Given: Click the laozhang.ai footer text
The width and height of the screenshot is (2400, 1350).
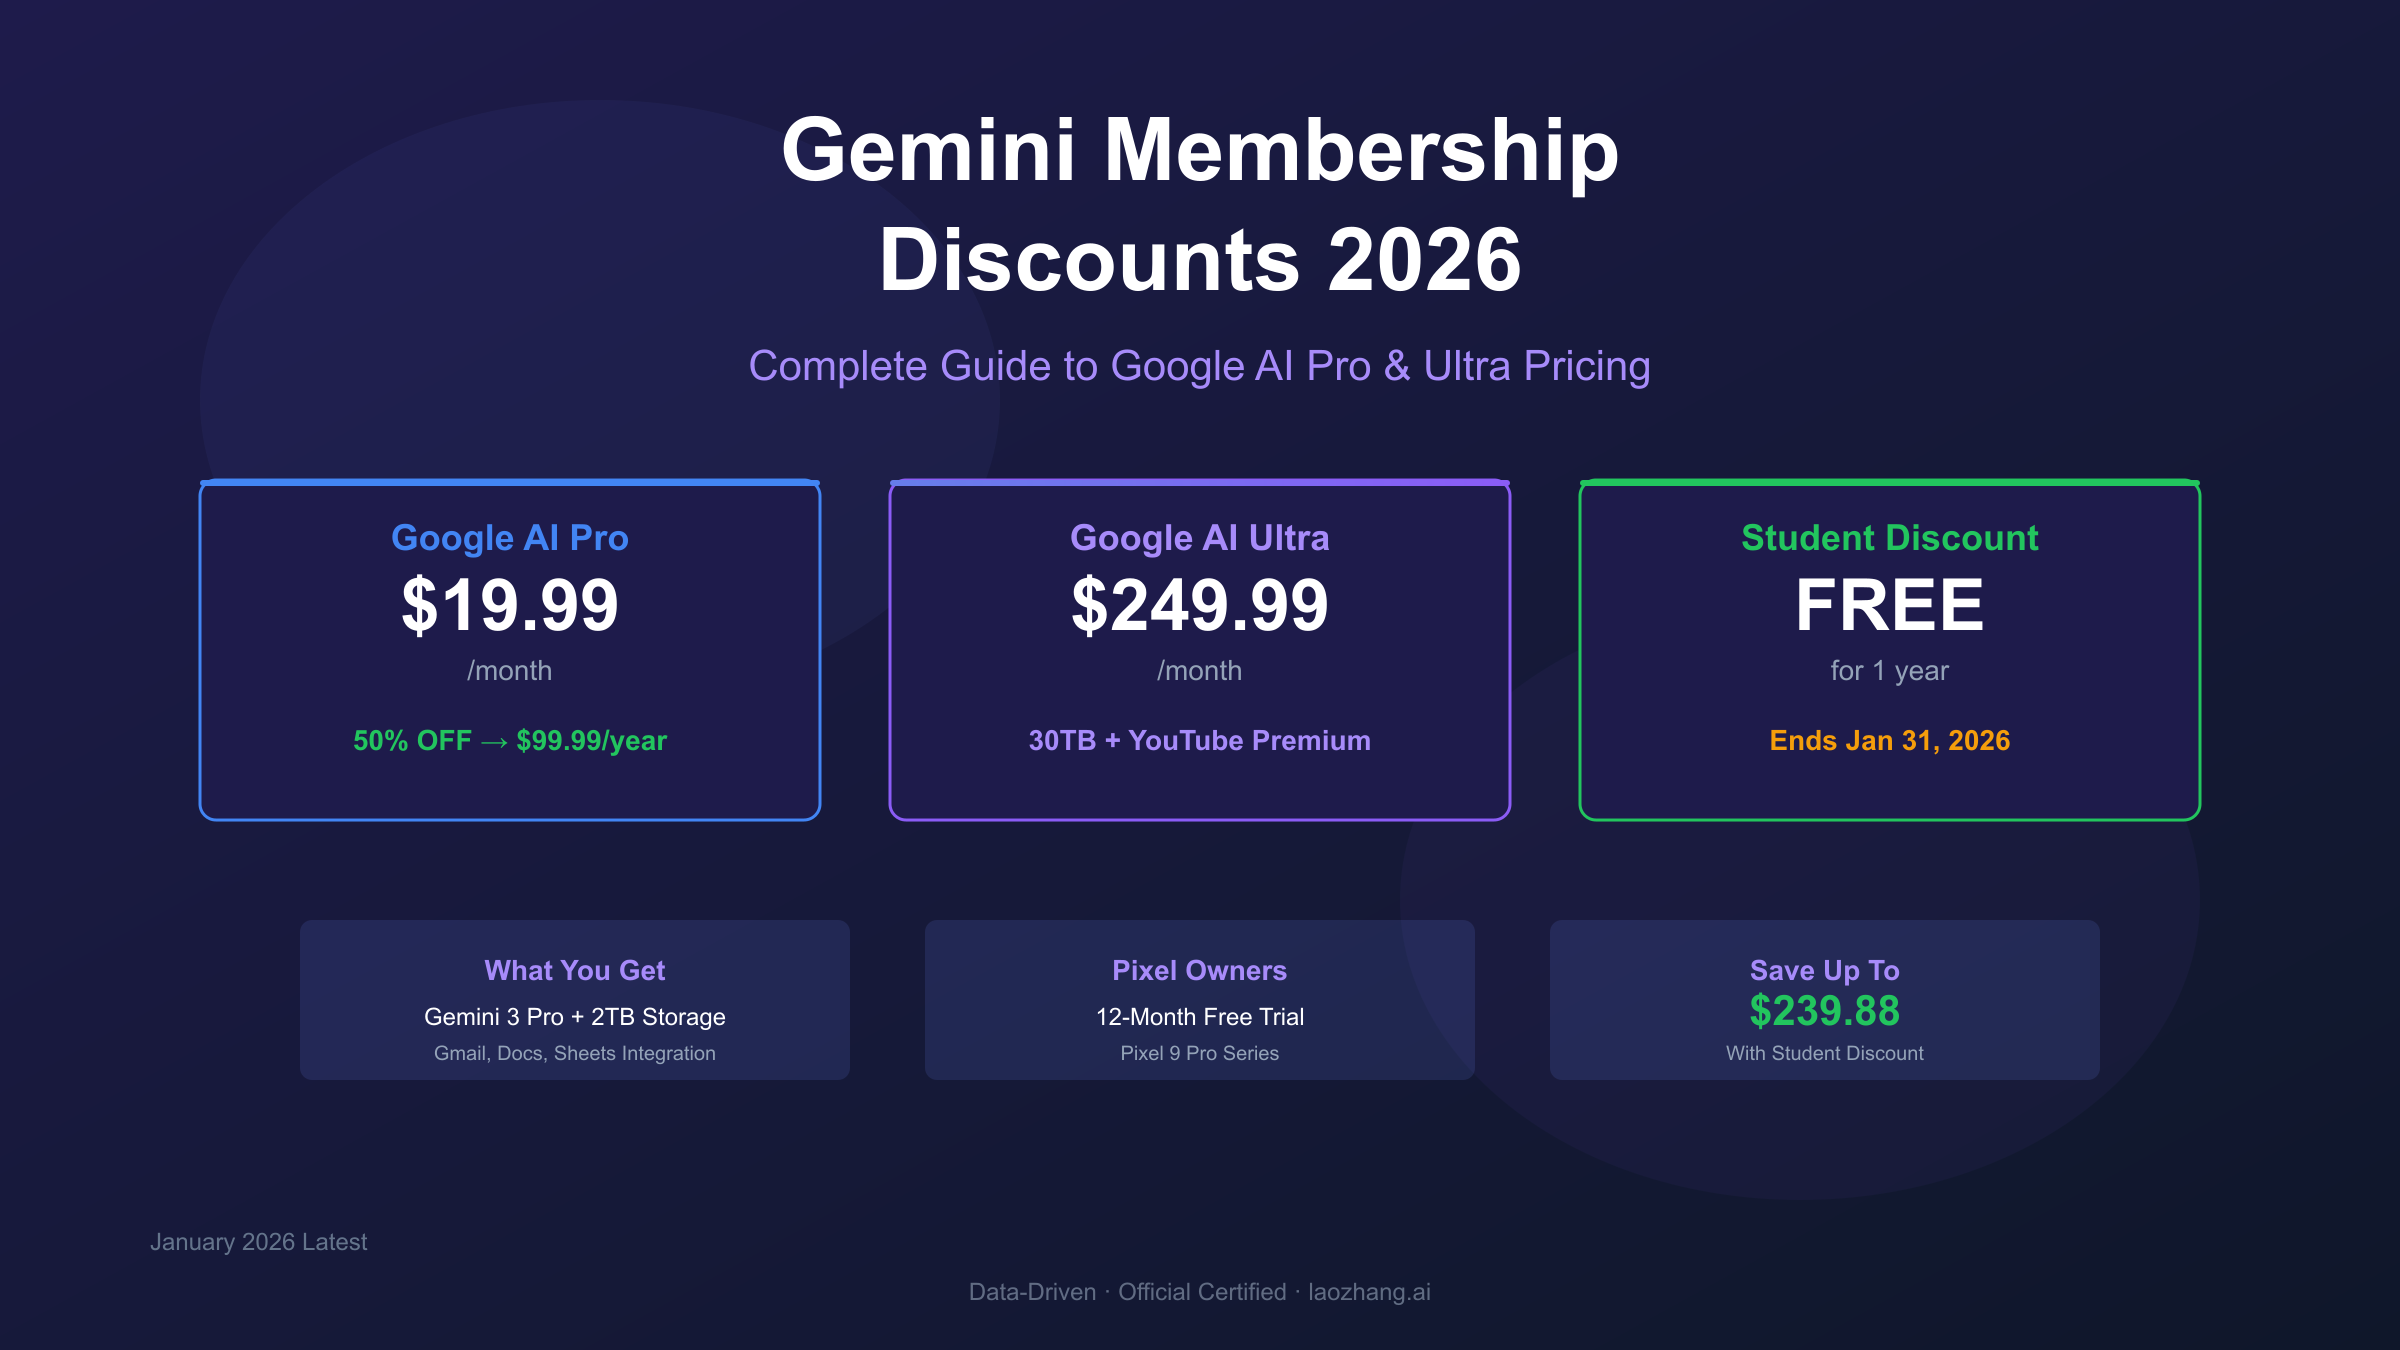Looking at the screenshot, I should [1369, 1292].
